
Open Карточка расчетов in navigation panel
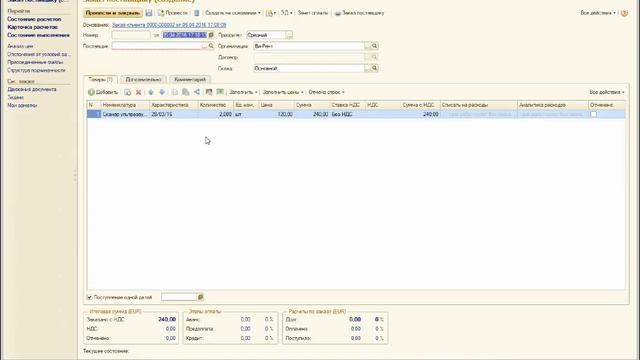click(x=33, y=27)
